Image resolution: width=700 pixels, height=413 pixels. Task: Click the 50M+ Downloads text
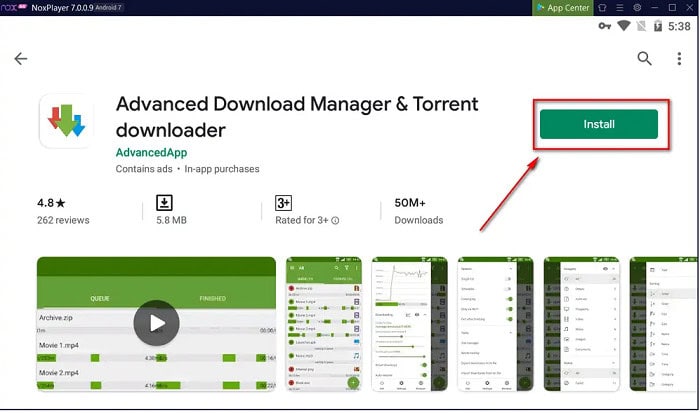click(418, 211)
